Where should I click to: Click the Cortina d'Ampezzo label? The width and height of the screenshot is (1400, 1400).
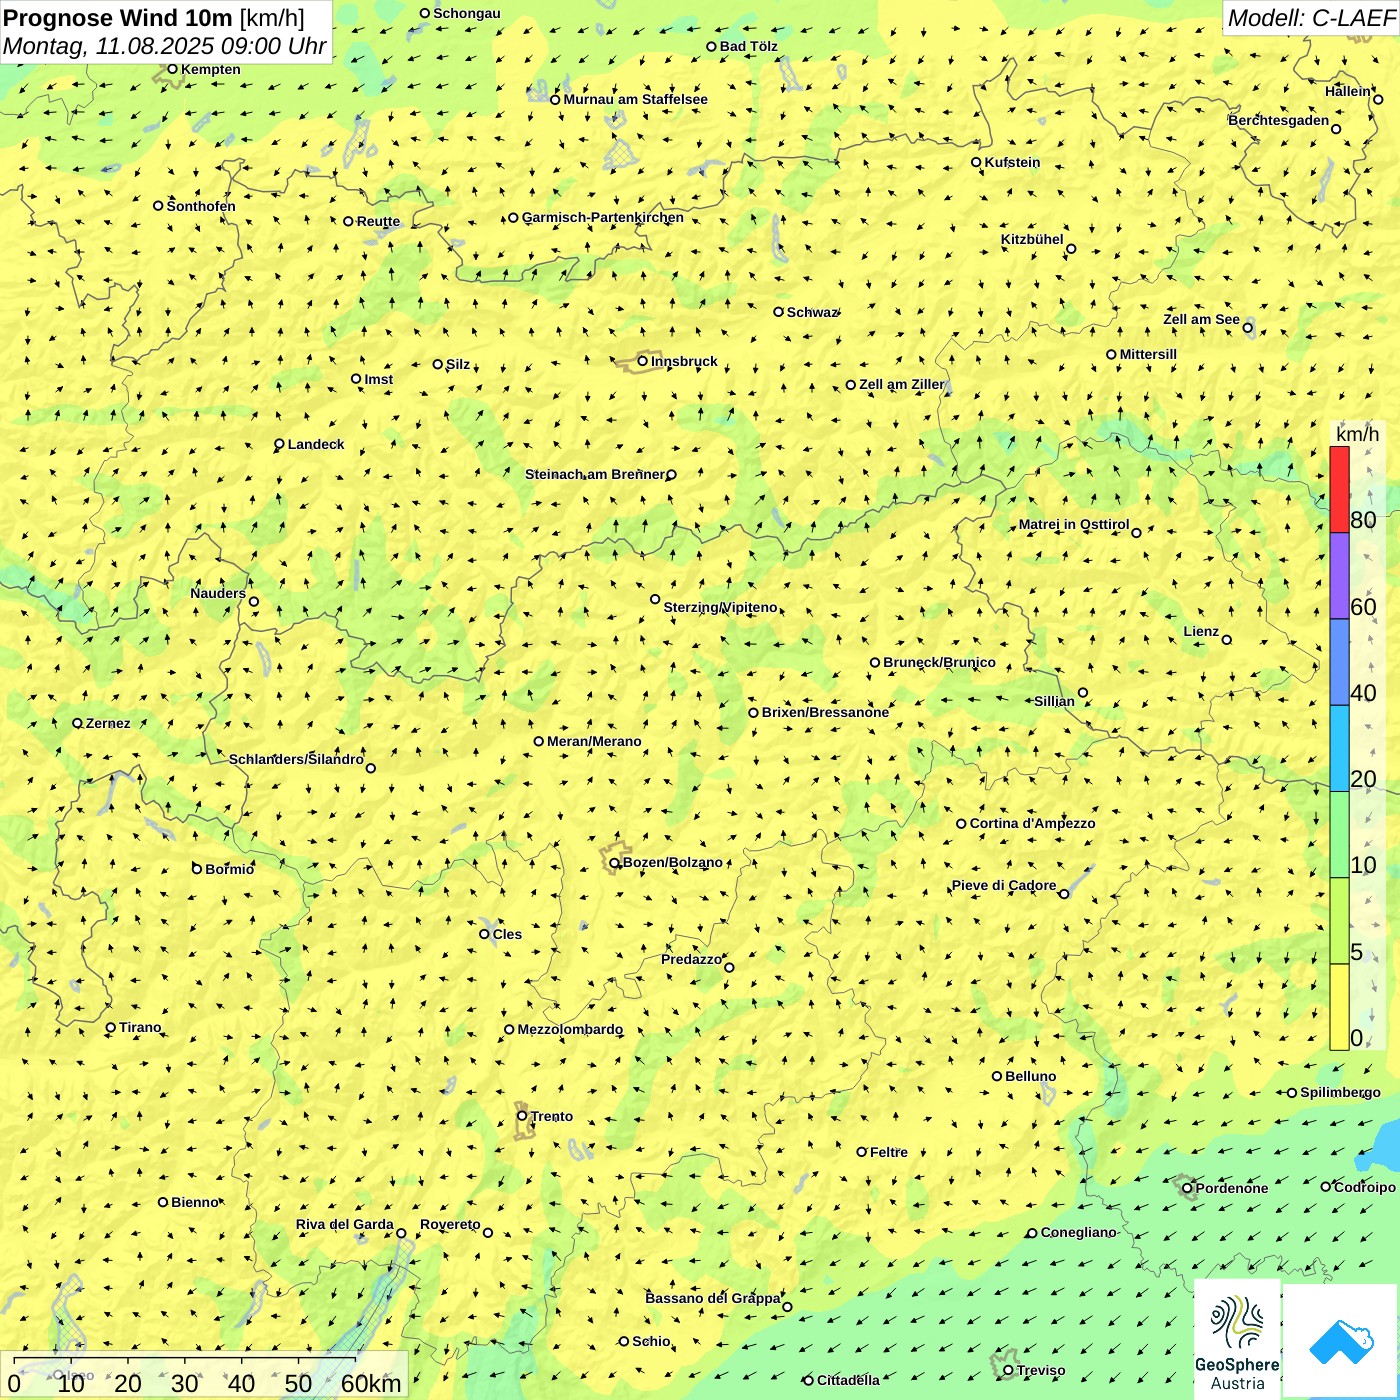tap(1032, 823)
